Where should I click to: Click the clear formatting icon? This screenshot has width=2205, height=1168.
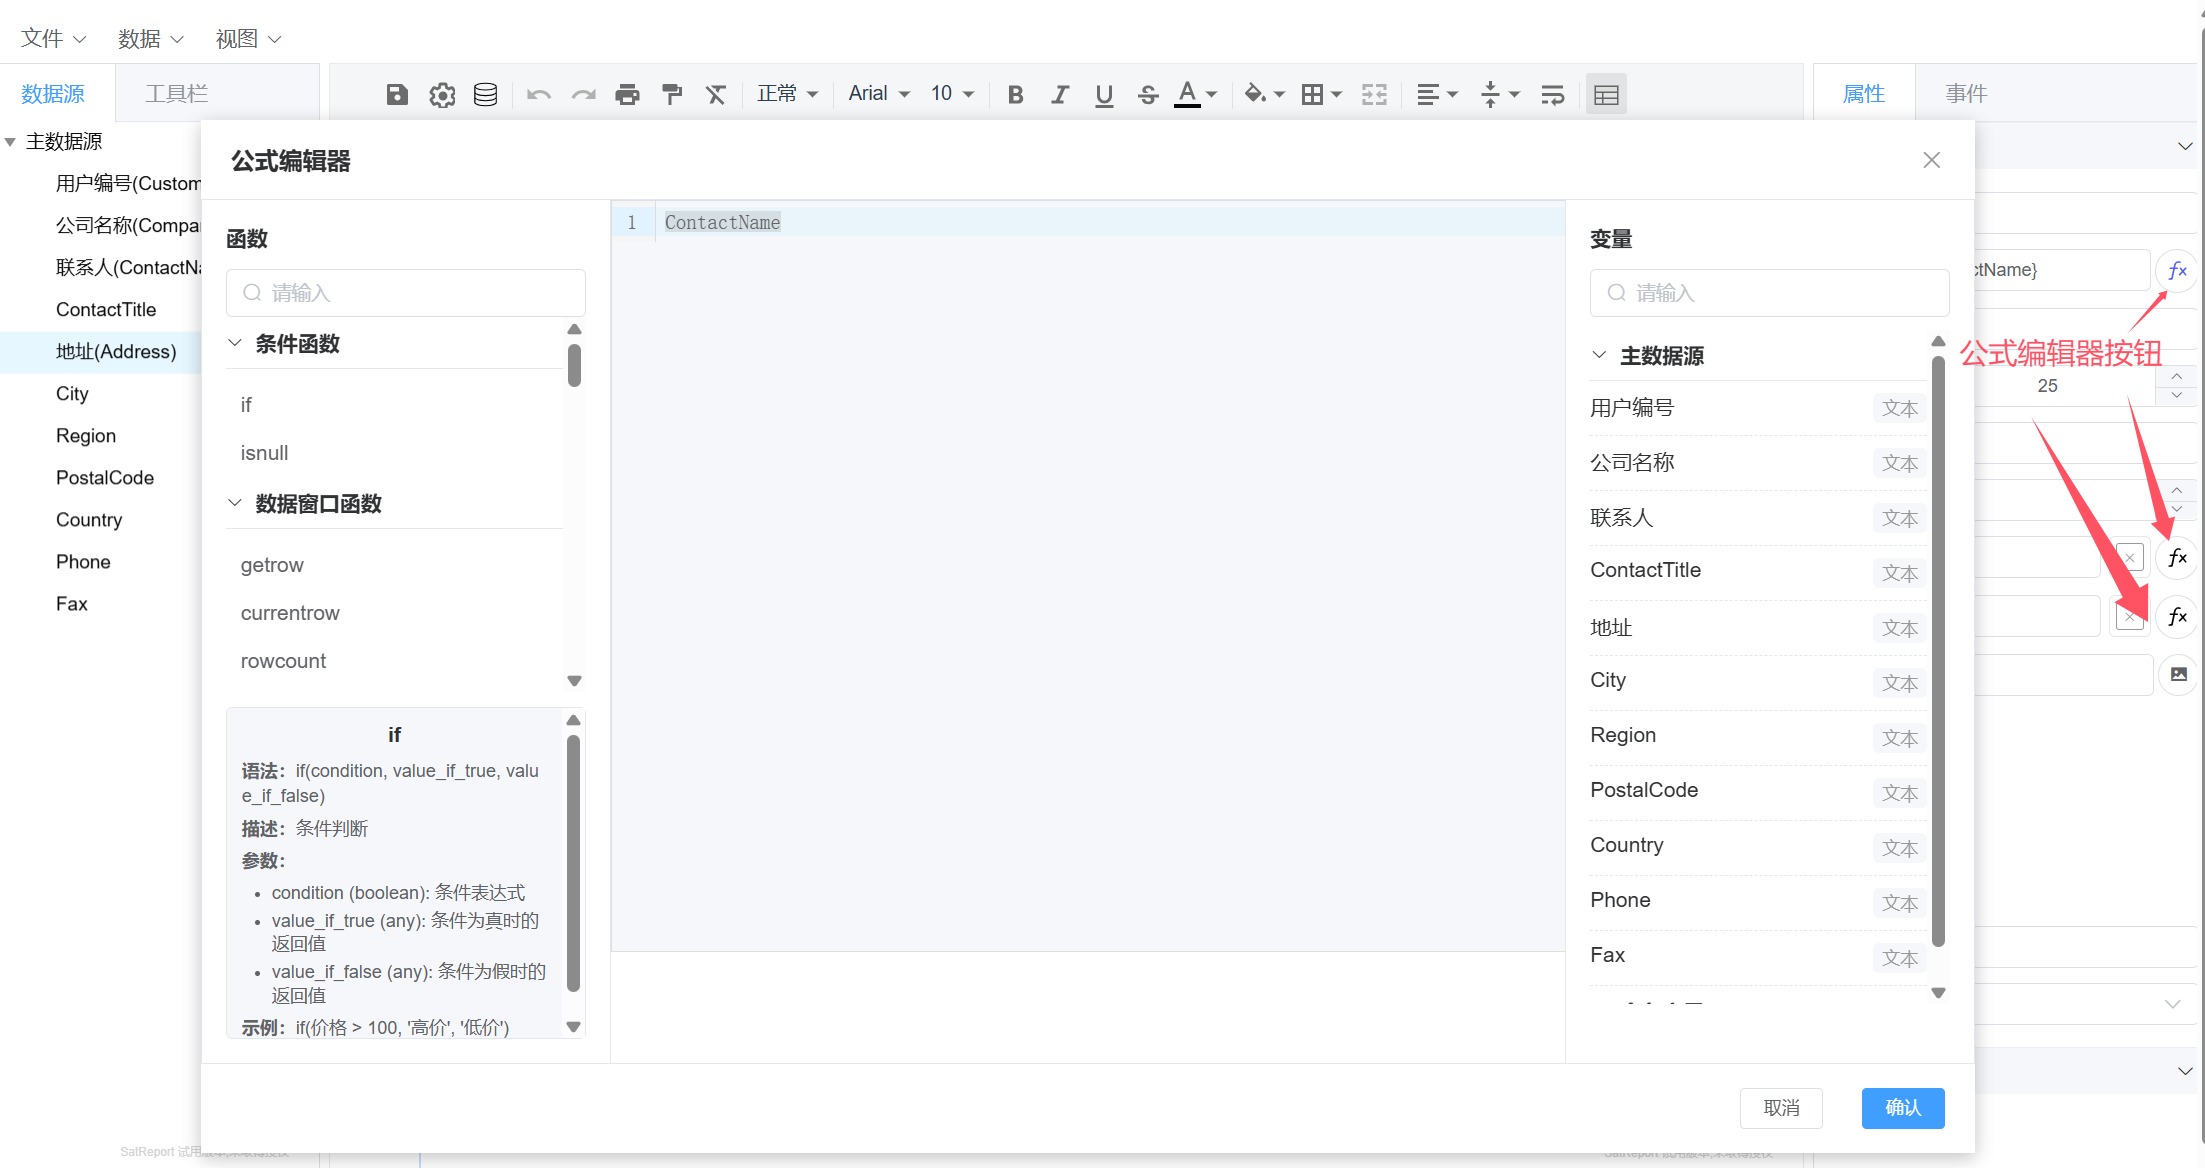pyautogui.click(x=716, y=94)
